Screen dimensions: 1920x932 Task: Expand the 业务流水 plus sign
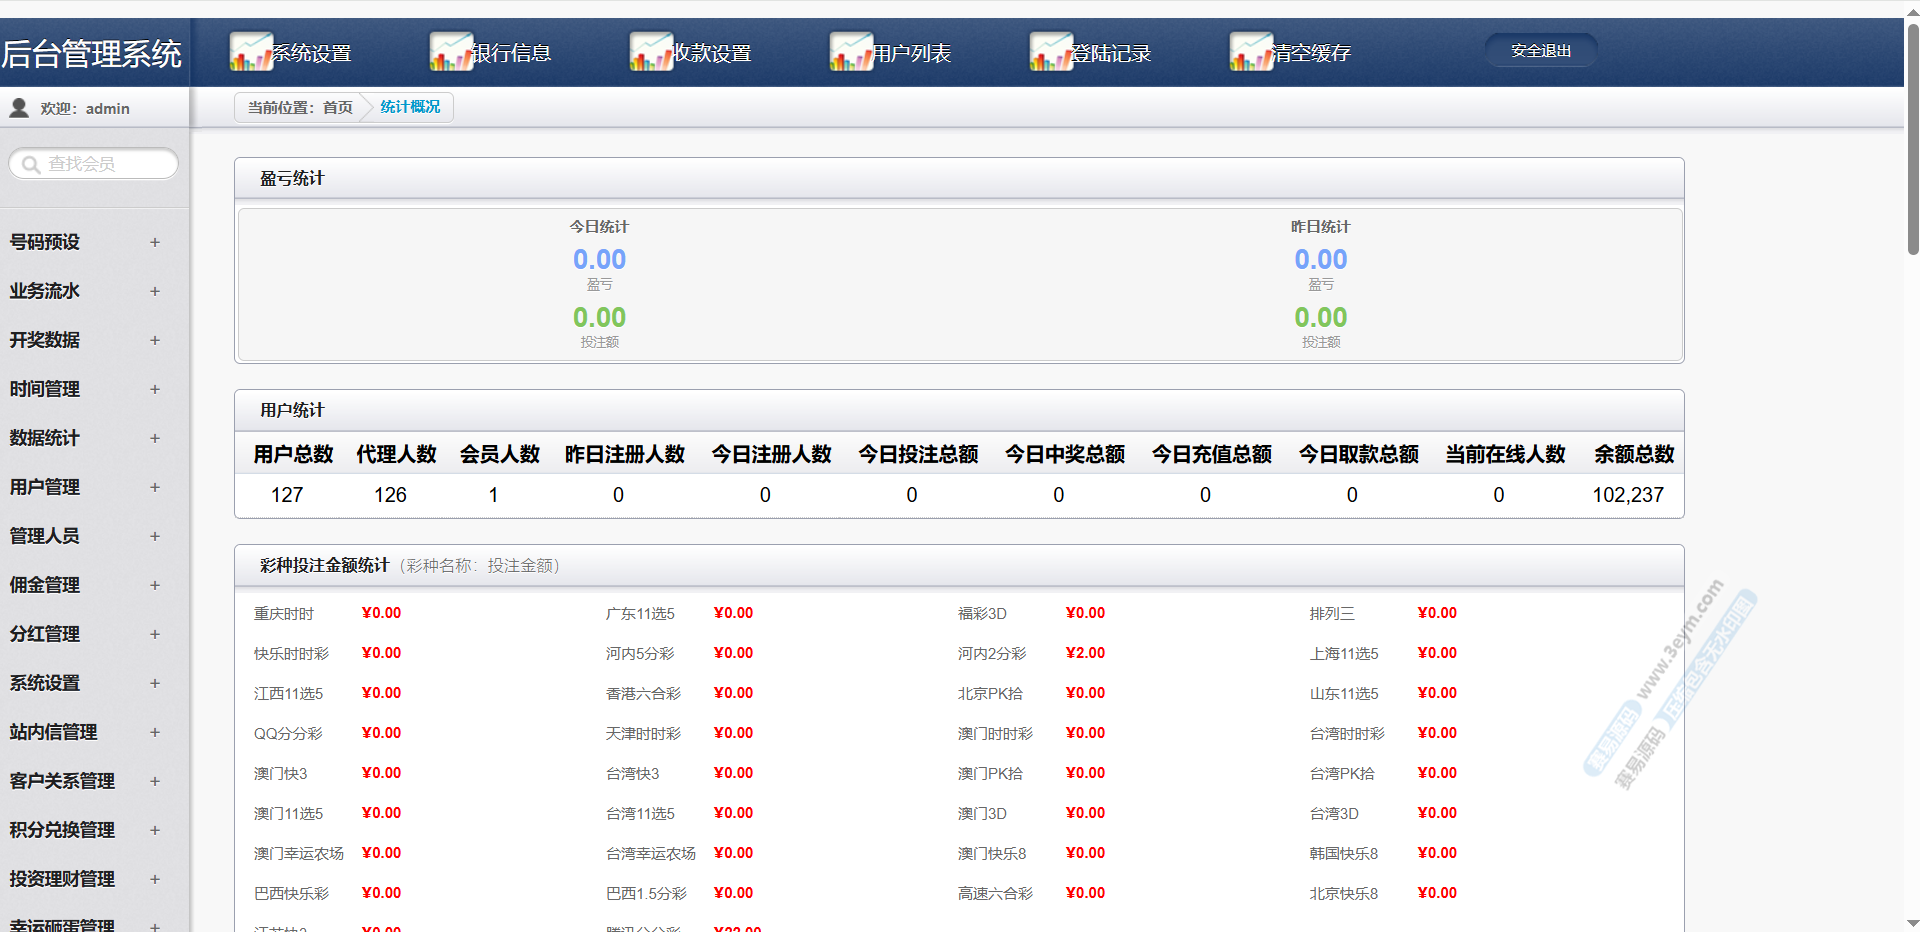click(x=155, y=291)
